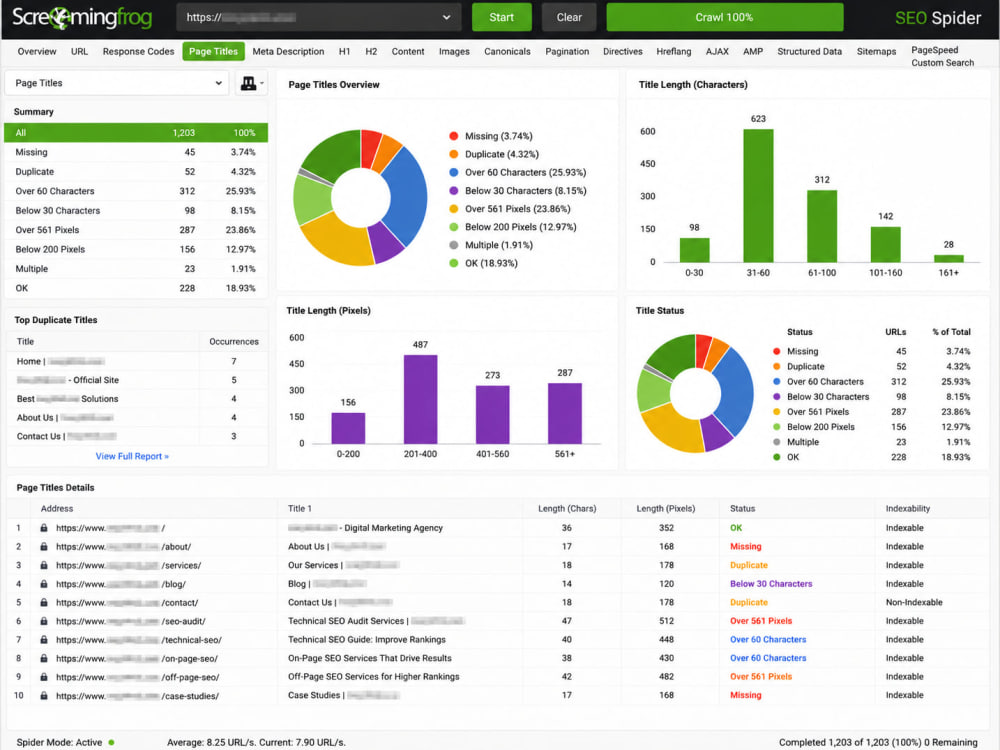Select the Hreflang tab
The width and height of the screenshot is (1000, 750).
(x=673, y=52)
